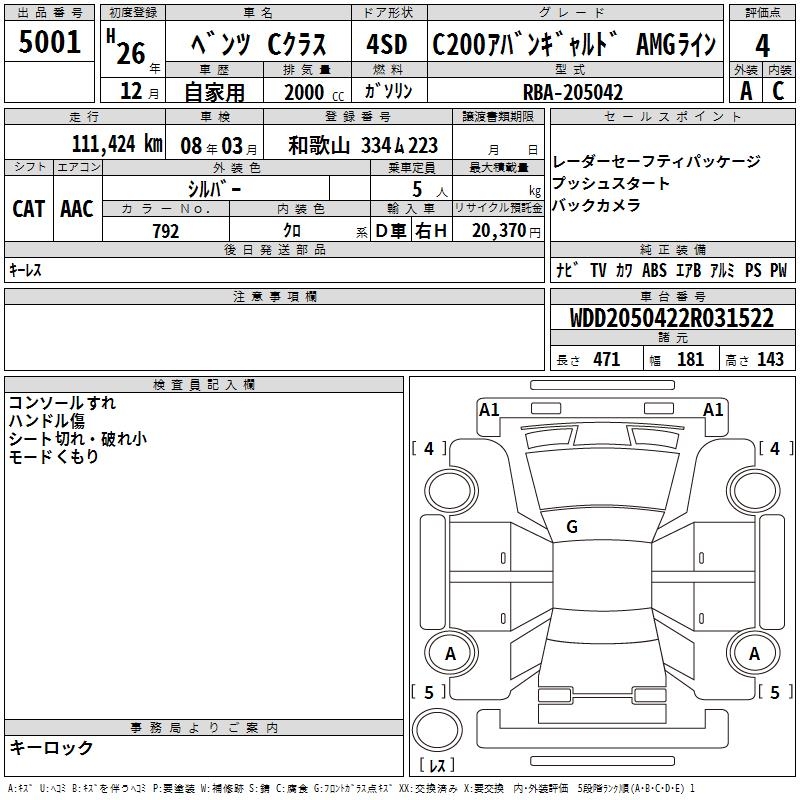Click the エアB equipment item

689,270
